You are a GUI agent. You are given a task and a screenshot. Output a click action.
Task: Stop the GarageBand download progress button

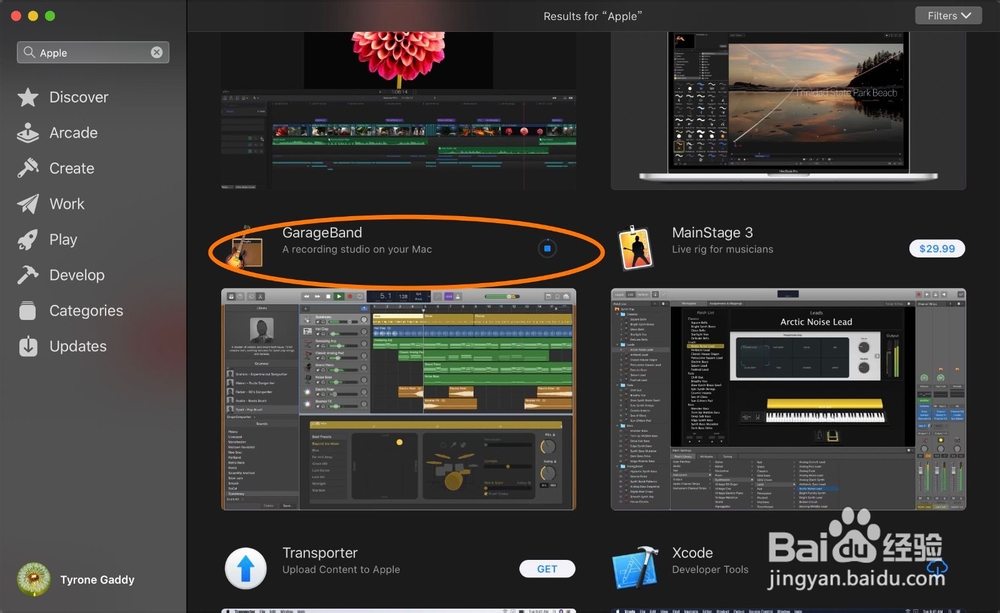(547, 248)
